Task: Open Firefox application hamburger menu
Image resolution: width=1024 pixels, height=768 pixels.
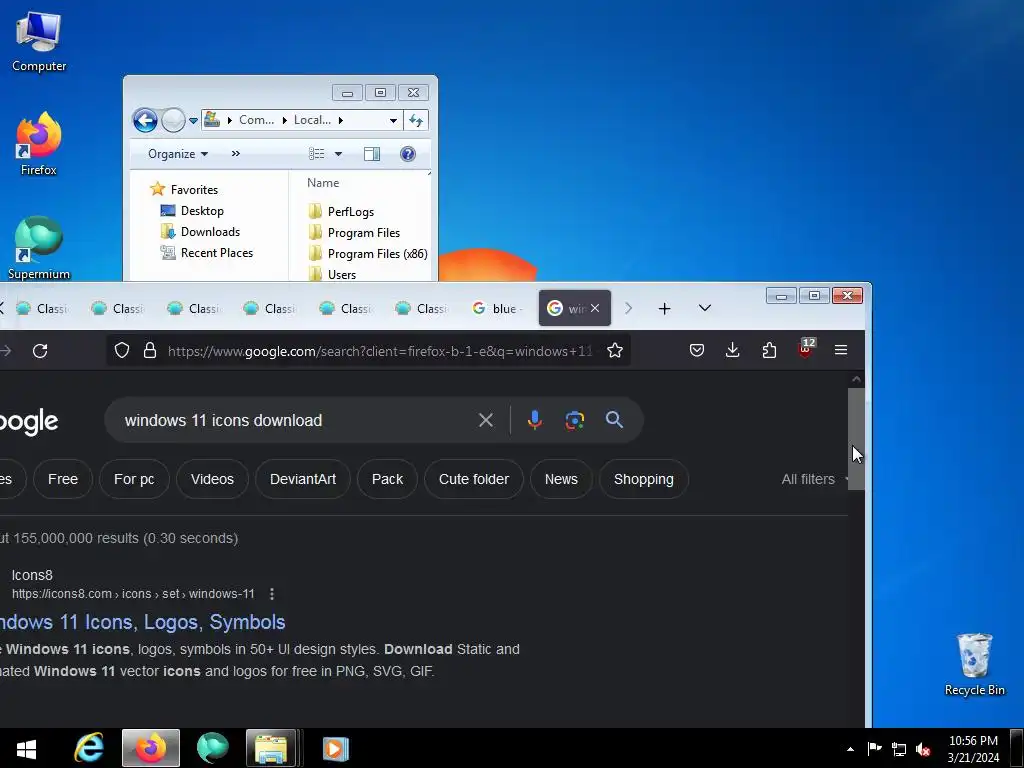Action: (841, 351)
